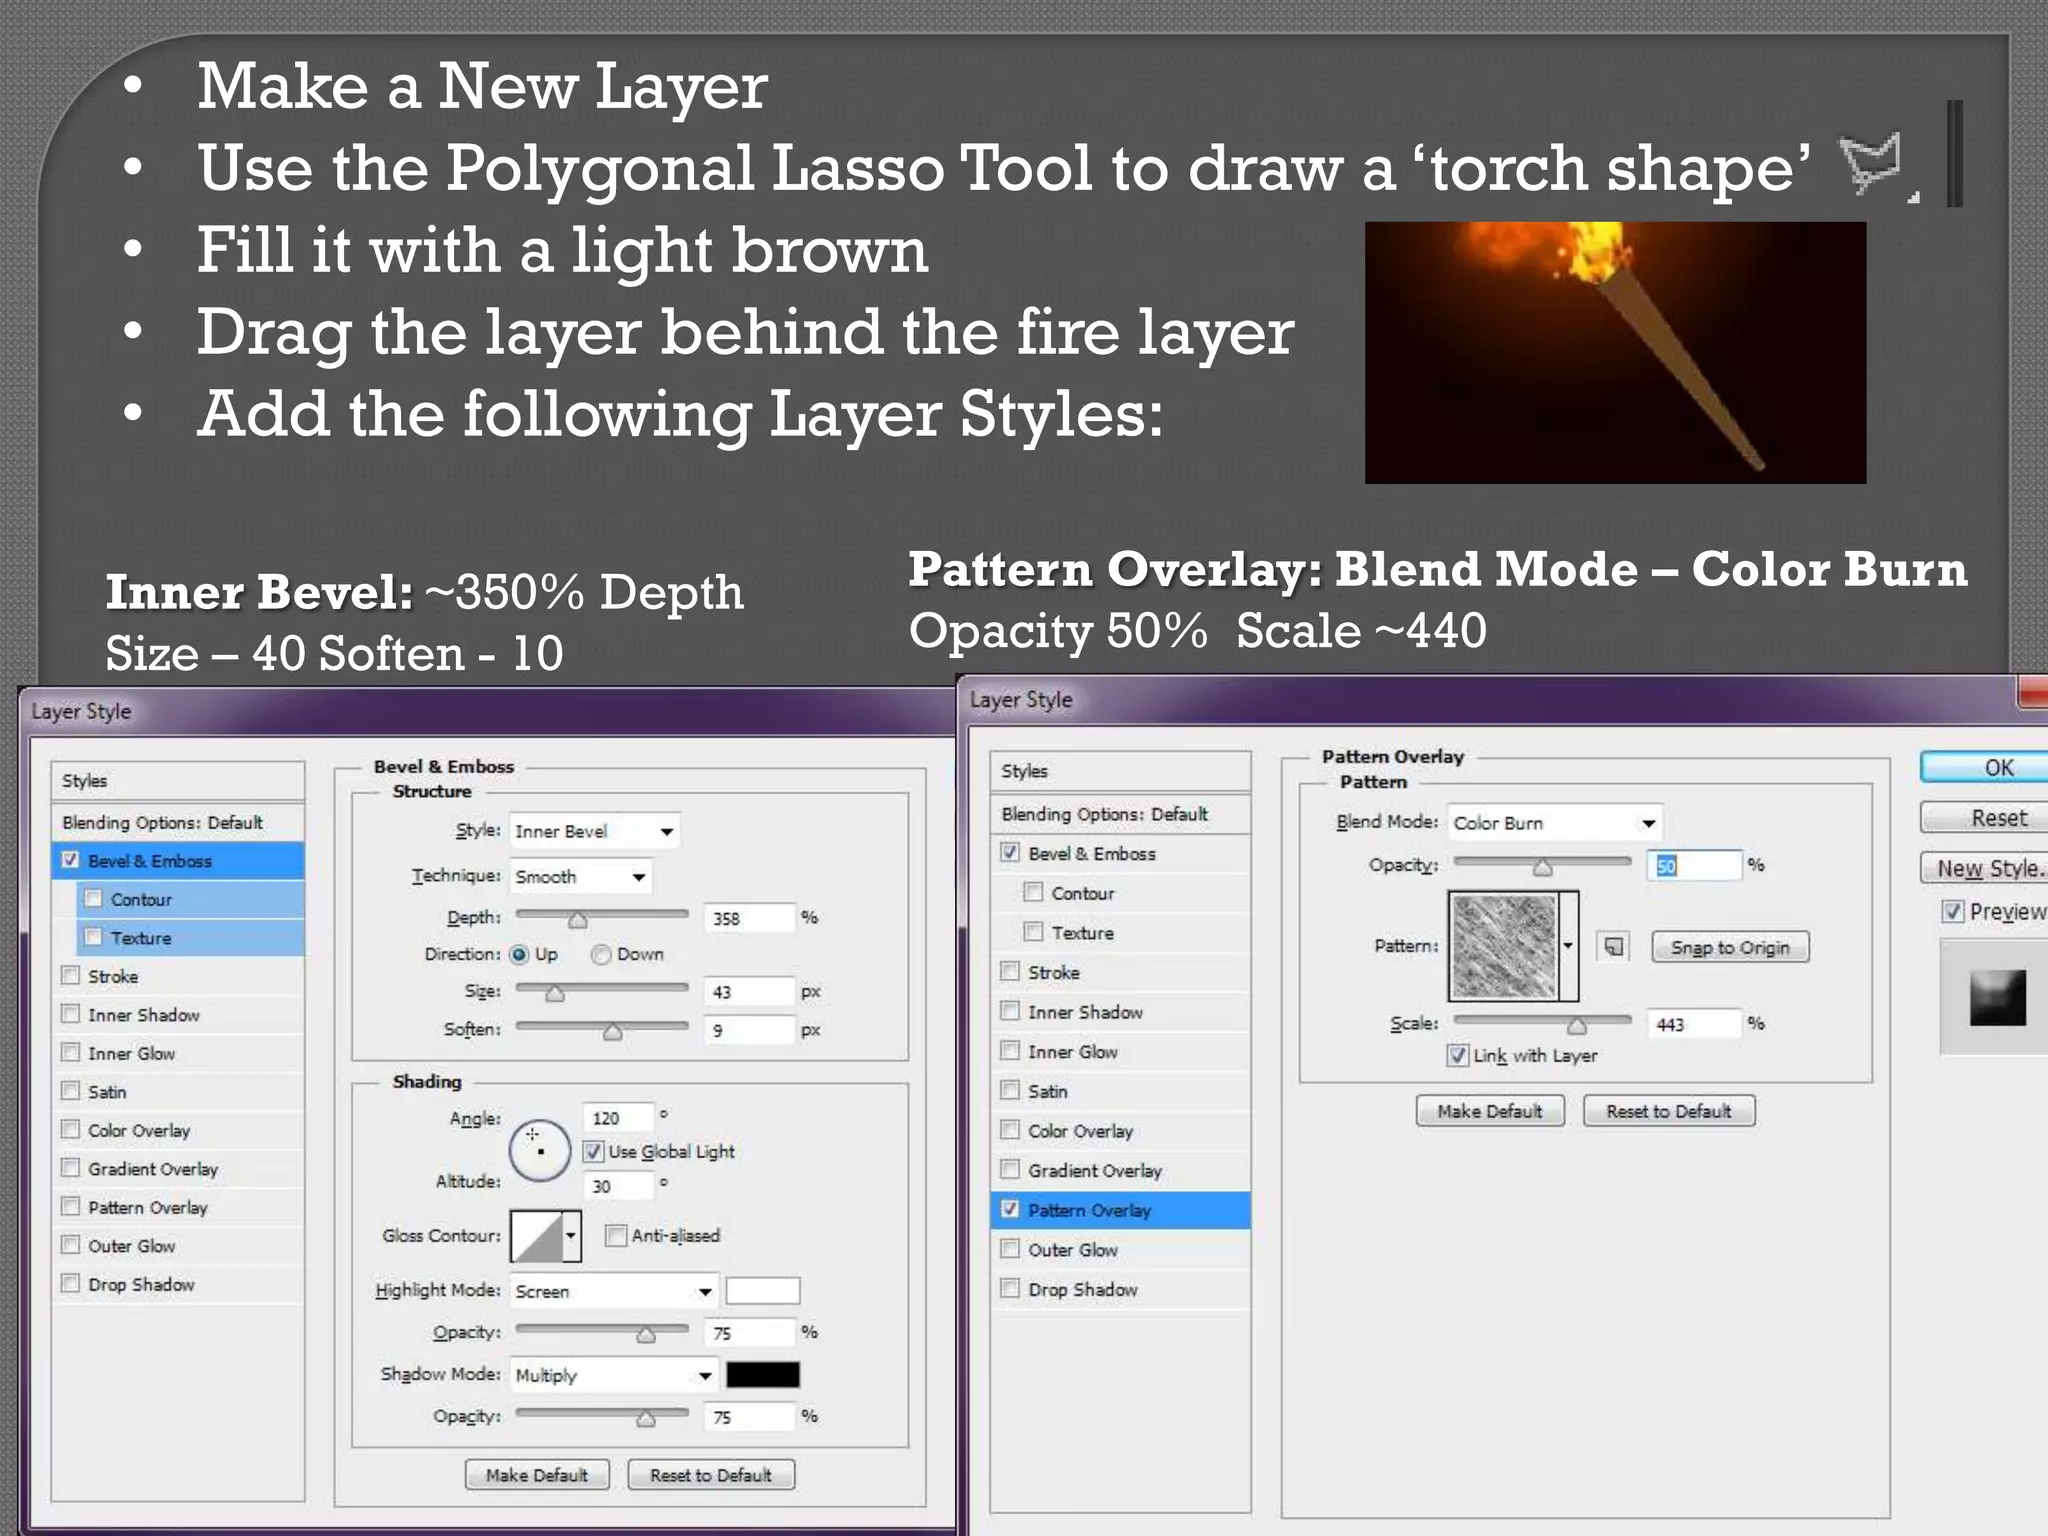Click Make Default in Bevel & Emboss dialog
This screenshot has width=2048, height=1536.
(x=537, y=1475)
